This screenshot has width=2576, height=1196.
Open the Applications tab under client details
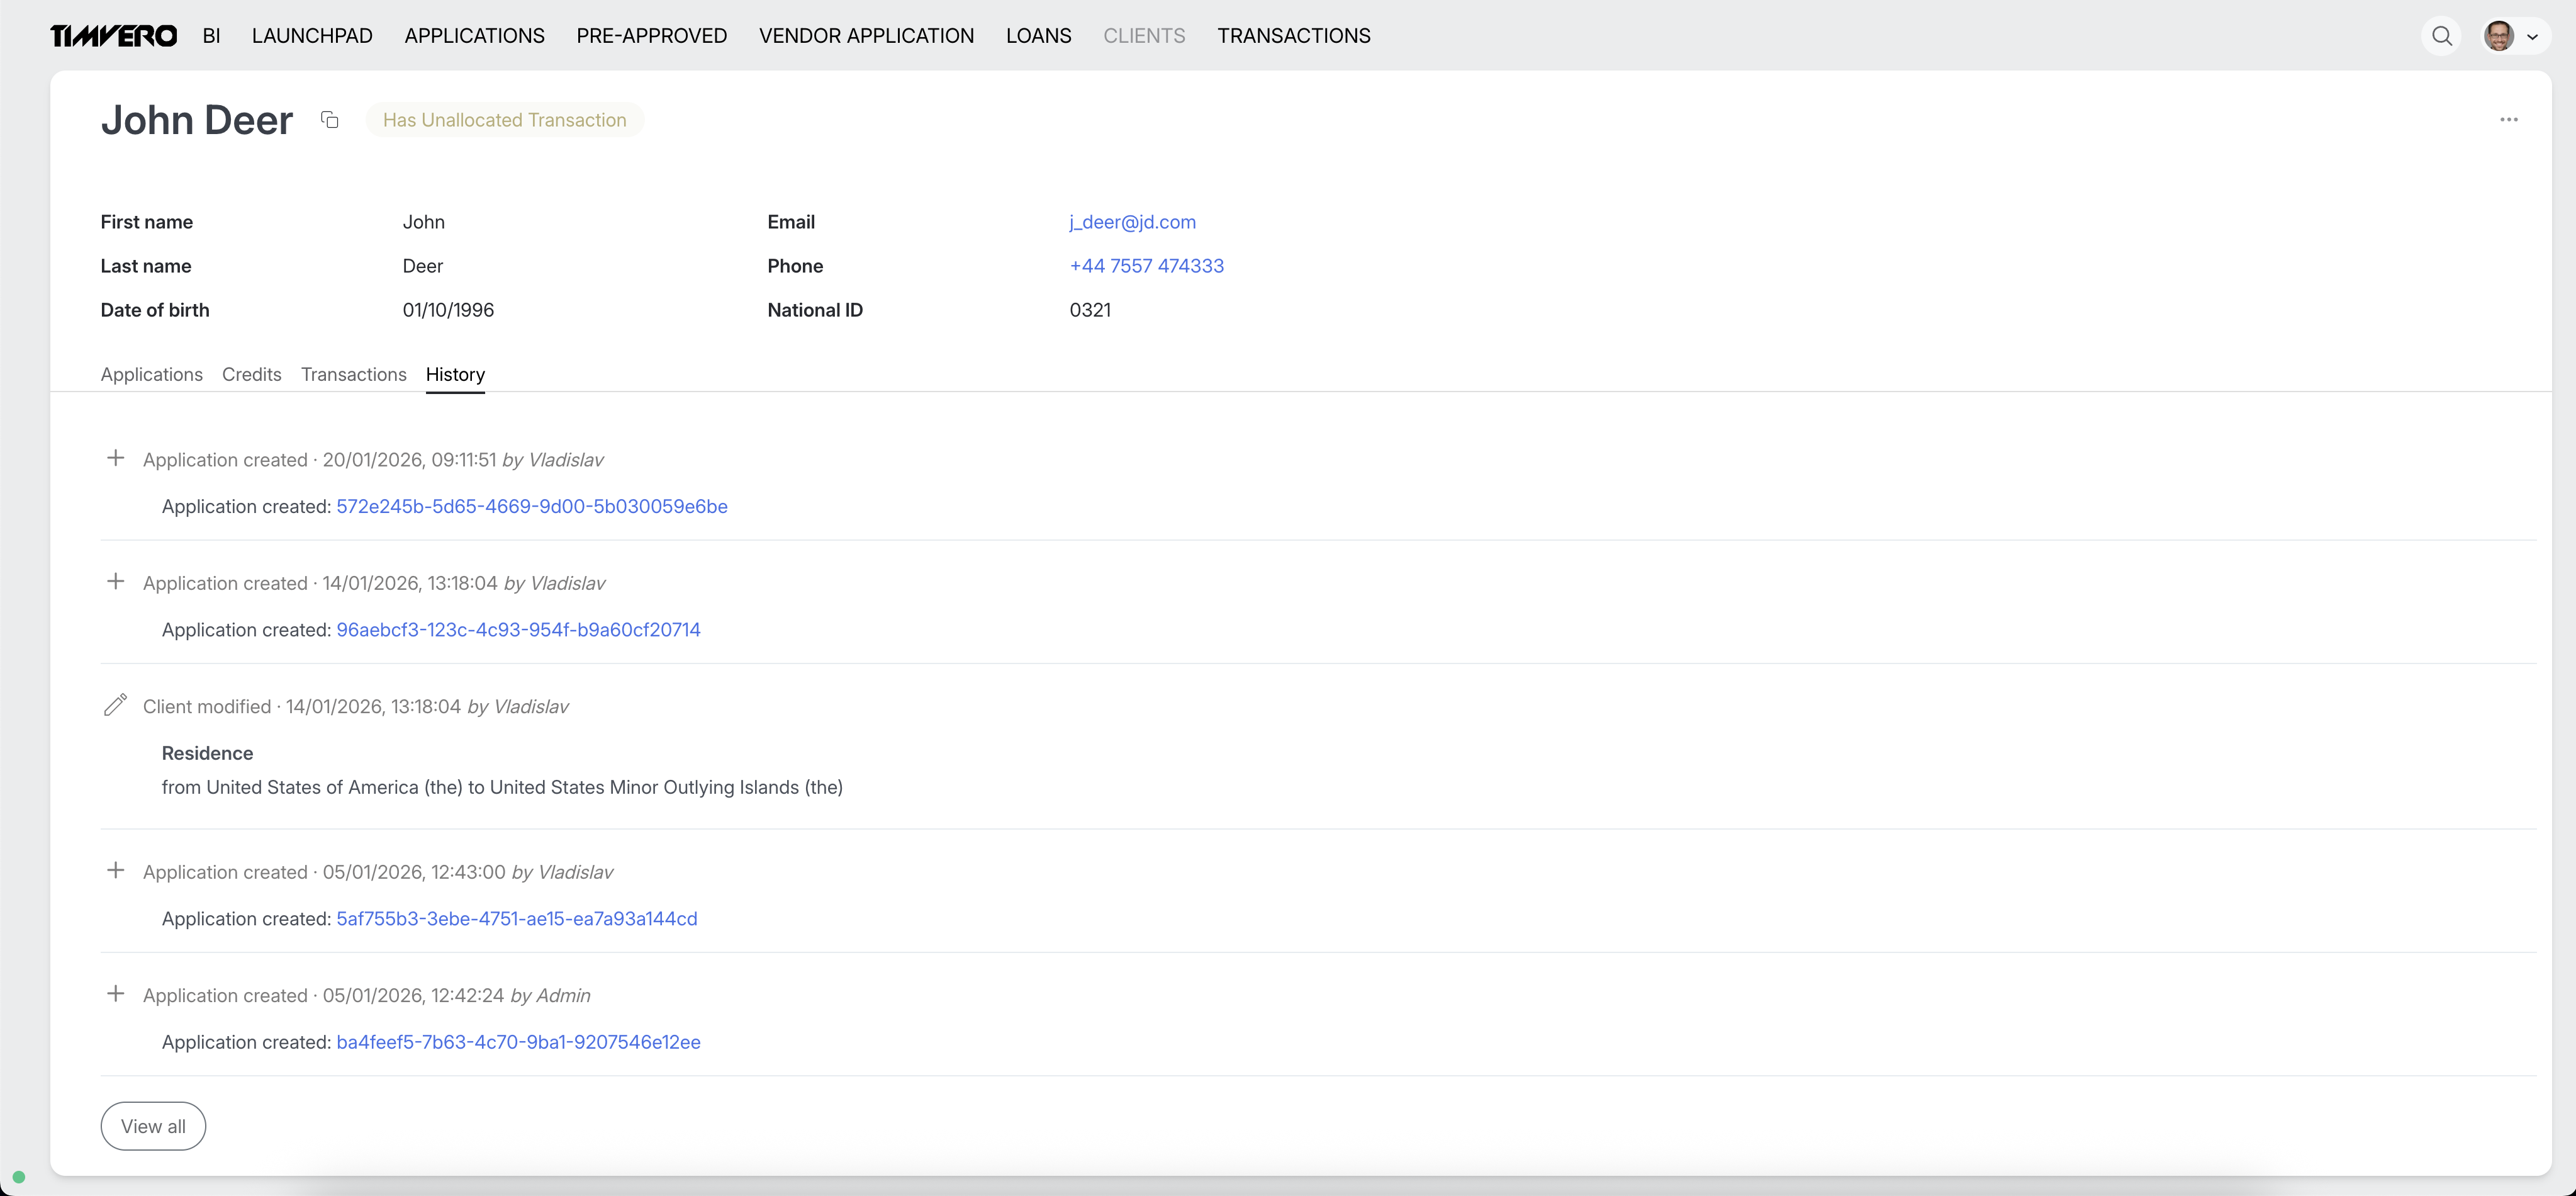(151, 374)
